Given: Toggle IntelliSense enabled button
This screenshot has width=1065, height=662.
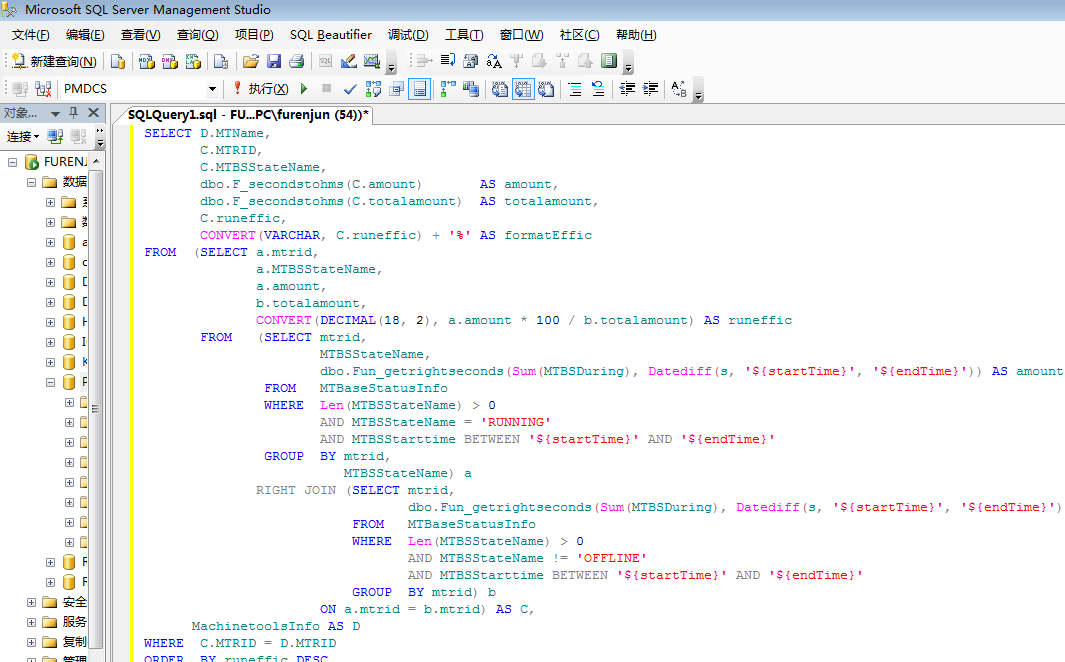Looking at the screenshot, I should coord(419,89).
